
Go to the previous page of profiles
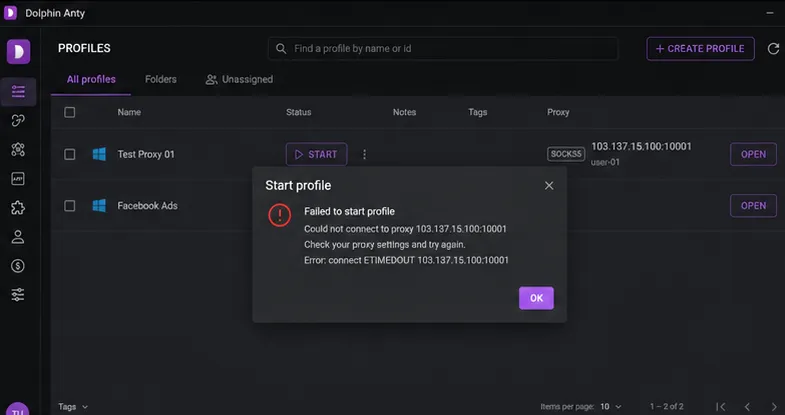pyautogui.click(x=747, y=406)
